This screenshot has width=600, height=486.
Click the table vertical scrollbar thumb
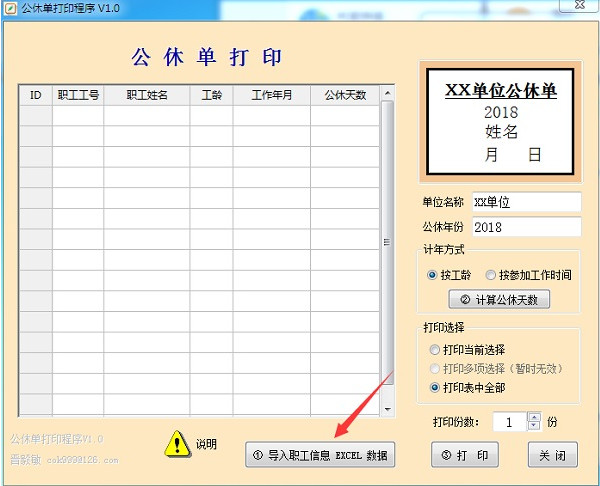[387, 243]
